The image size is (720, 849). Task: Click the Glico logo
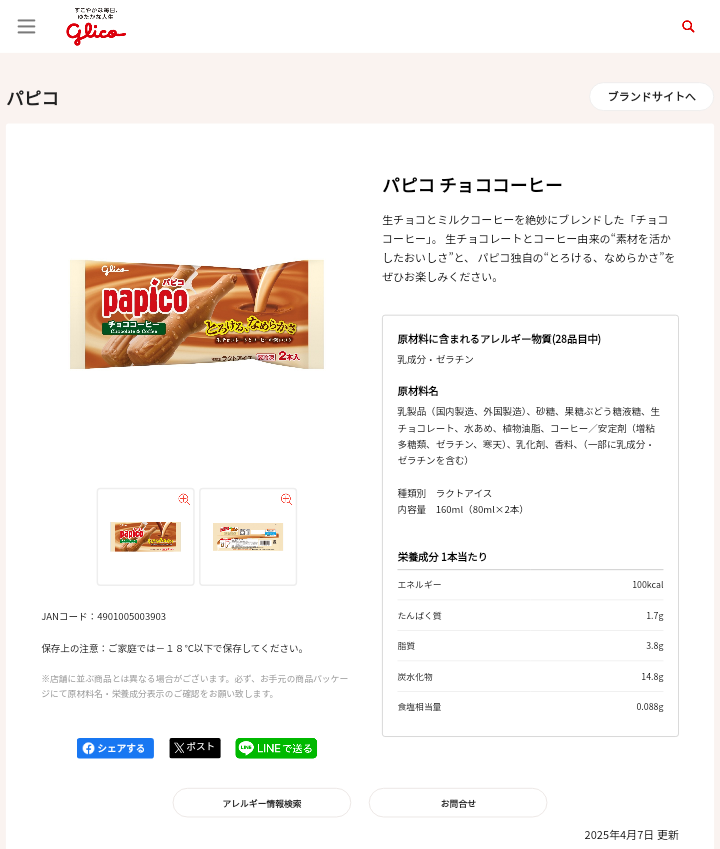tap(96, 27)
